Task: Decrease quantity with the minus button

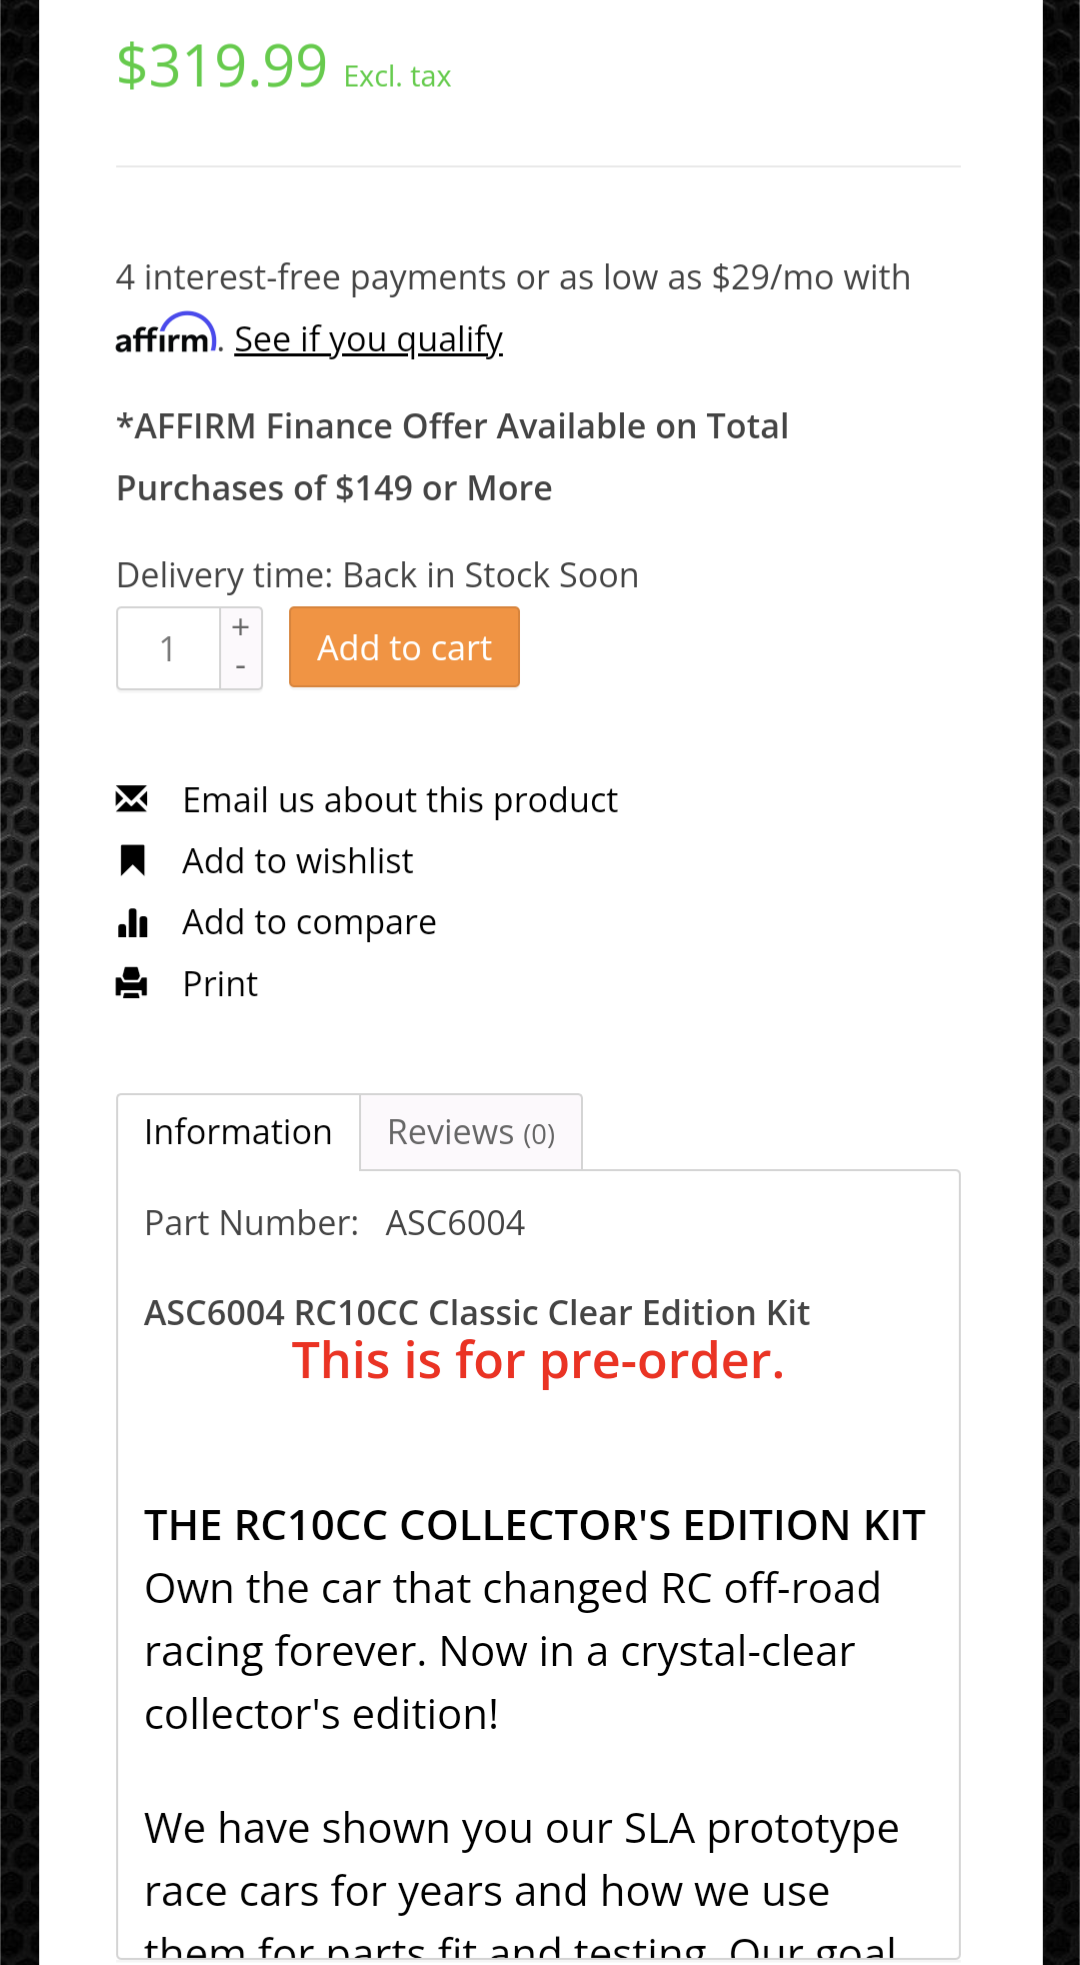Action: pos(241,667)
